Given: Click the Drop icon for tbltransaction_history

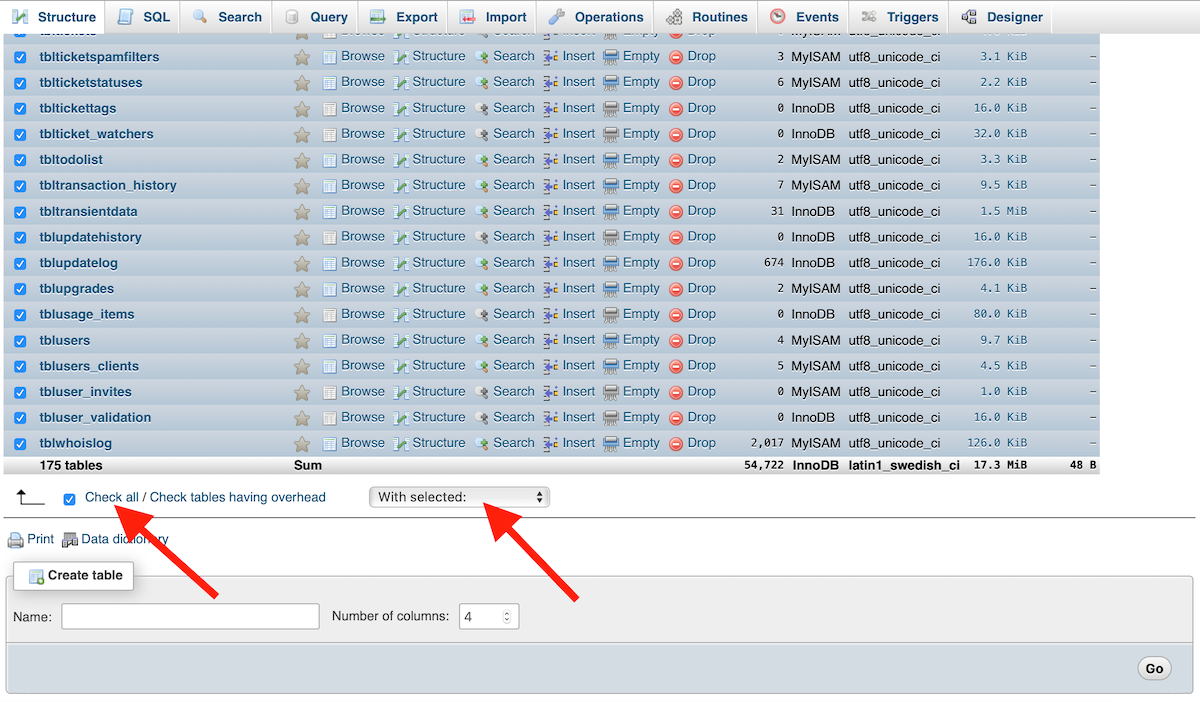Looking at the screenshot, I should pos(676,186).
